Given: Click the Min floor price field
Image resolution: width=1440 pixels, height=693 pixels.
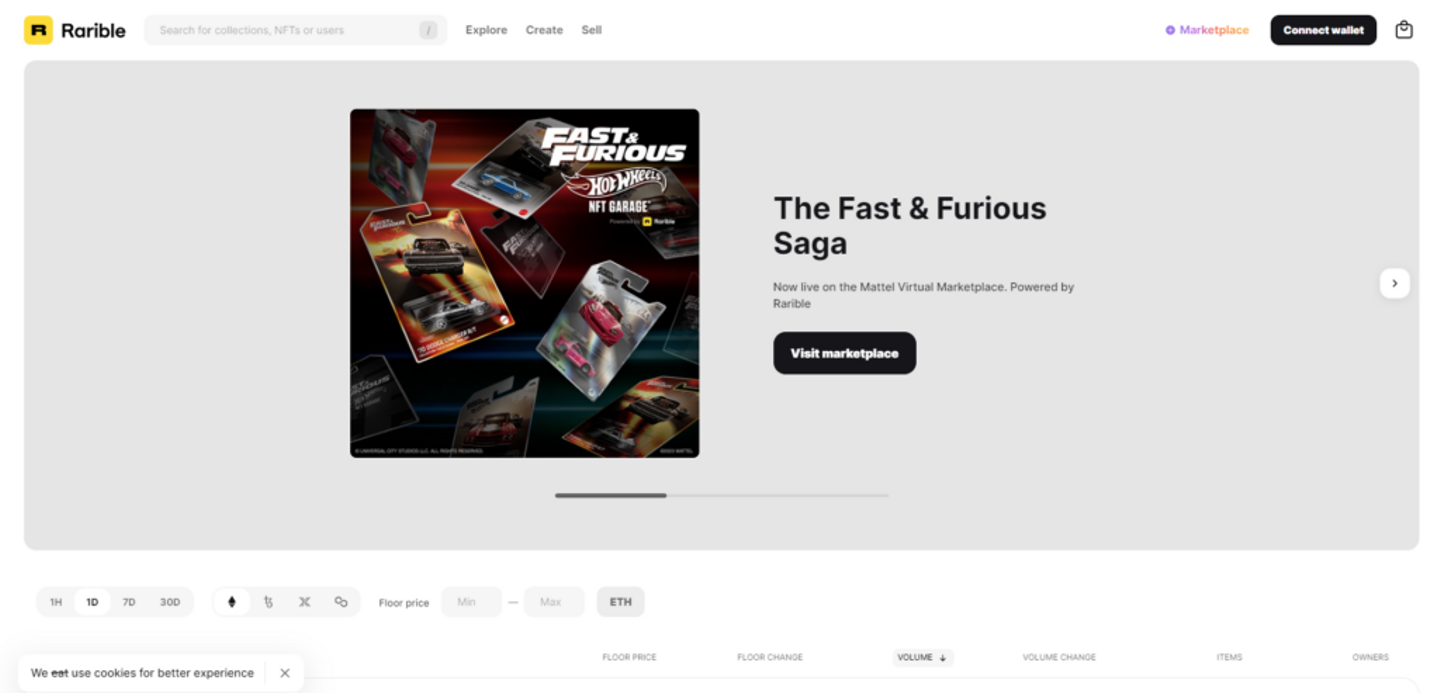Looking at the screenshot, I should pyautogui.click(x=471, y=602).
